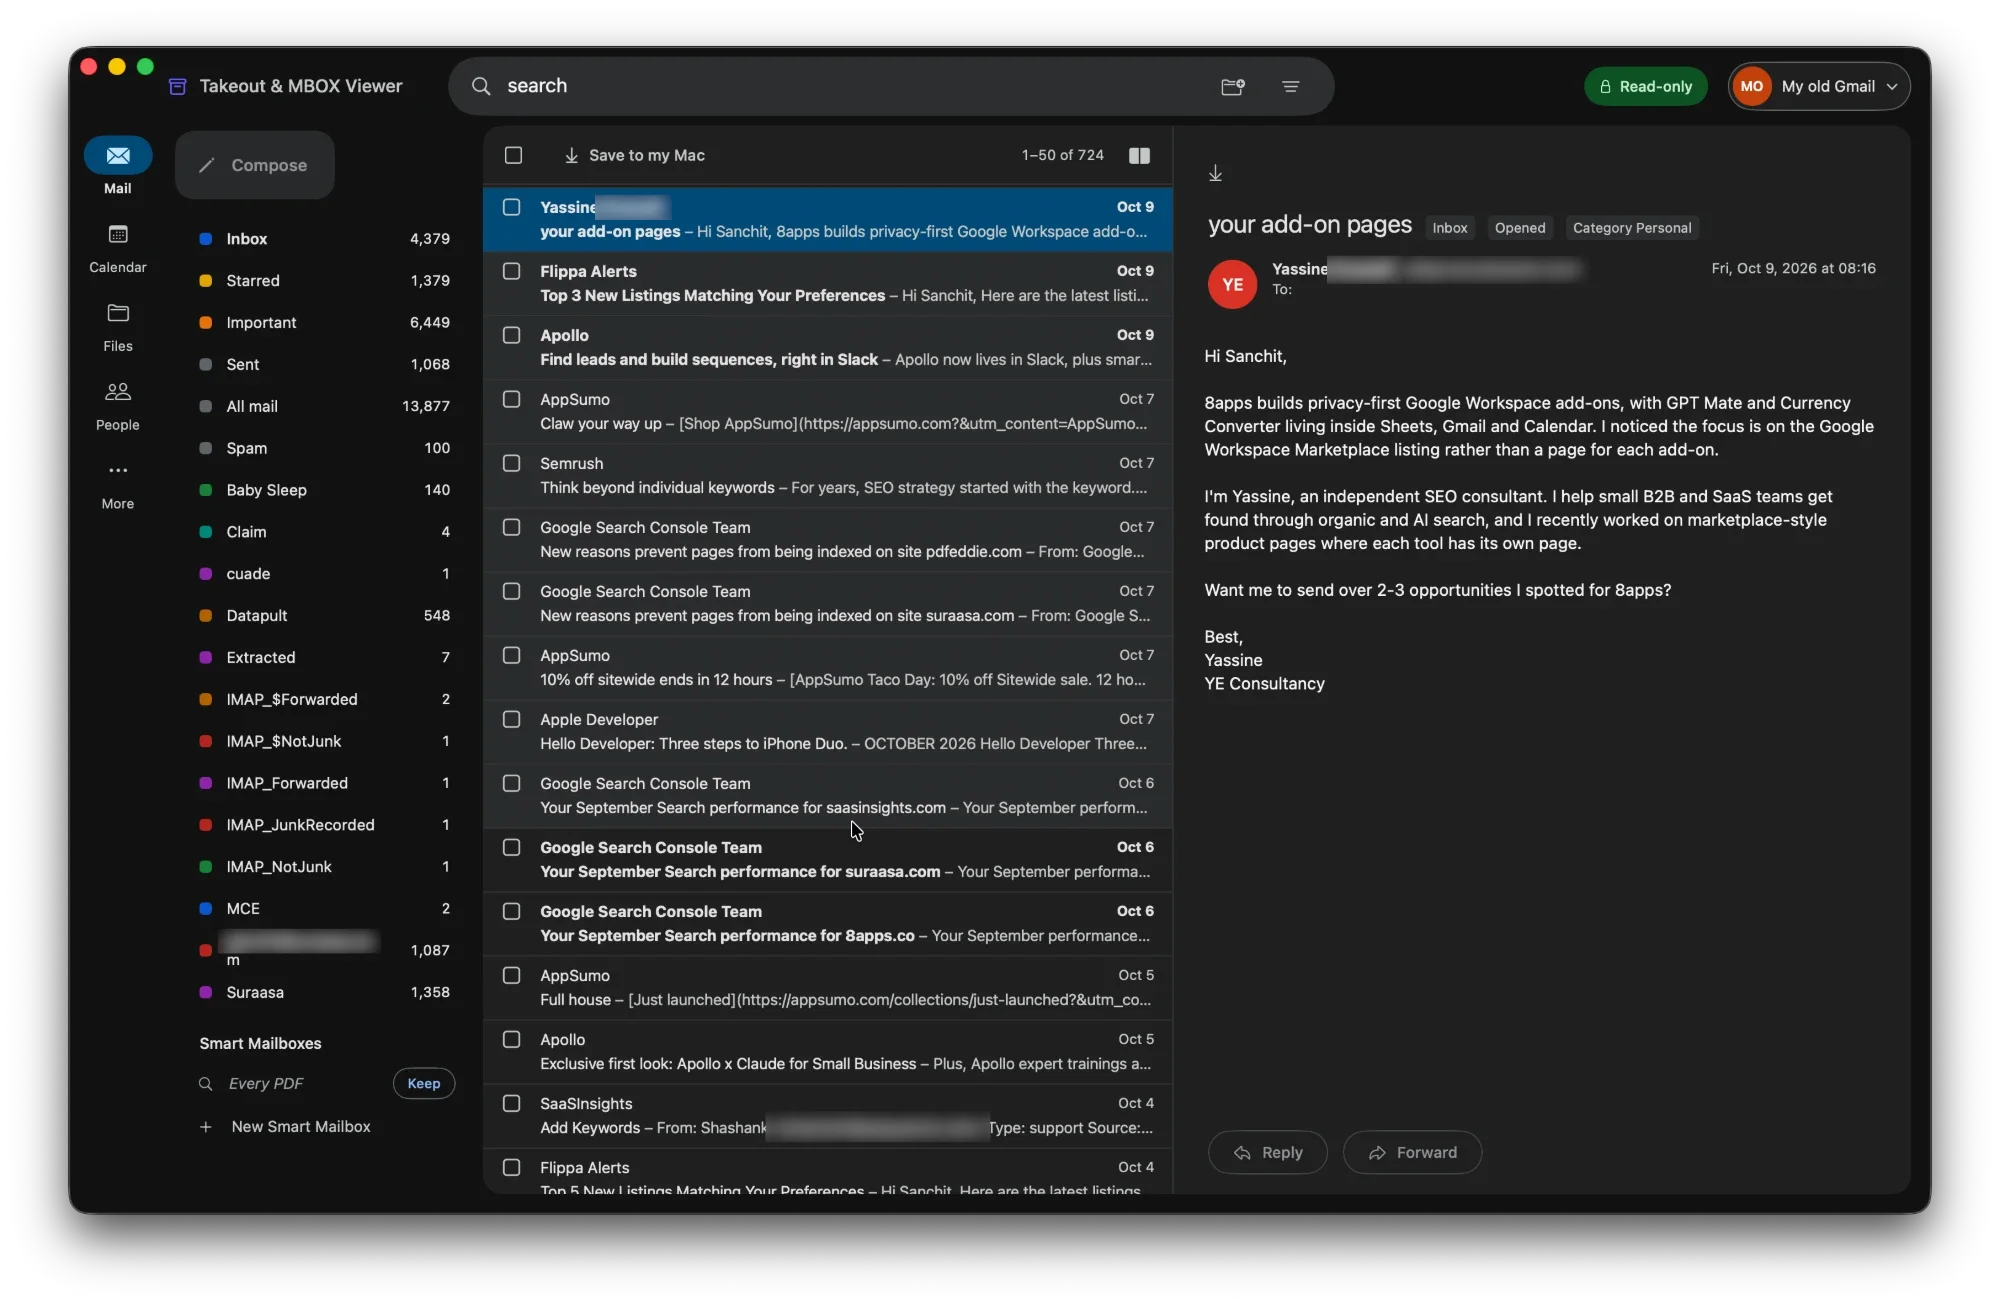Screen dimensions: 2000x1305
Task: Click the Forward arrow icon
Action: tap(1377, 1153)
